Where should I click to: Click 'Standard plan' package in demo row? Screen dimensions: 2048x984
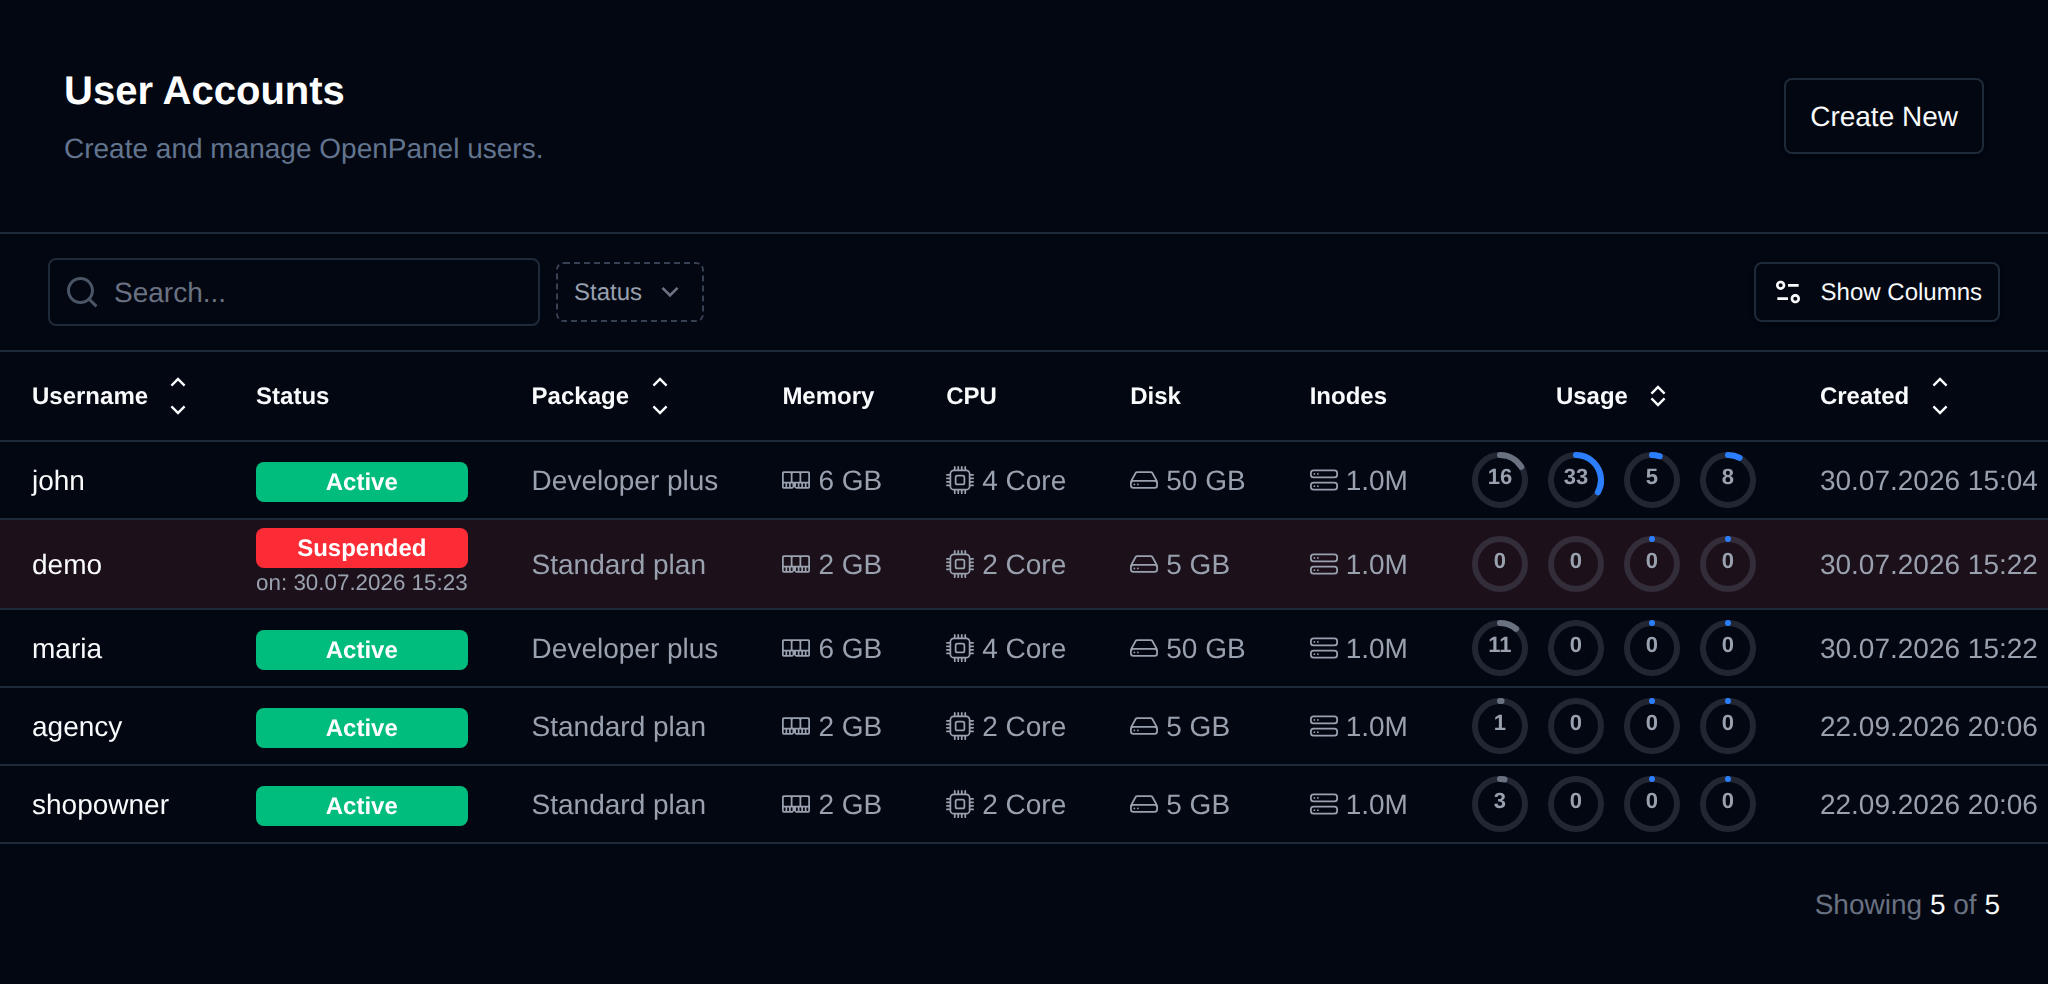[x=619, y=565]
